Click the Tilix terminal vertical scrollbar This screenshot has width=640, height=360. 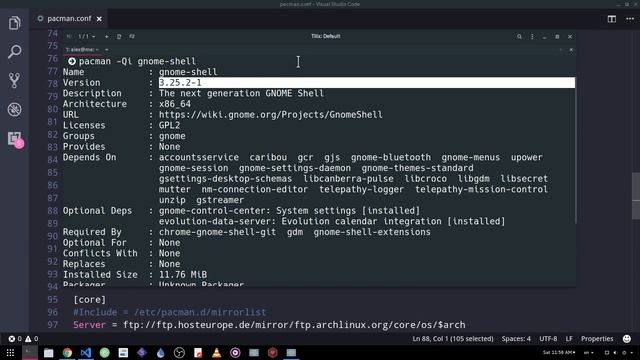(x=576, y=149)
